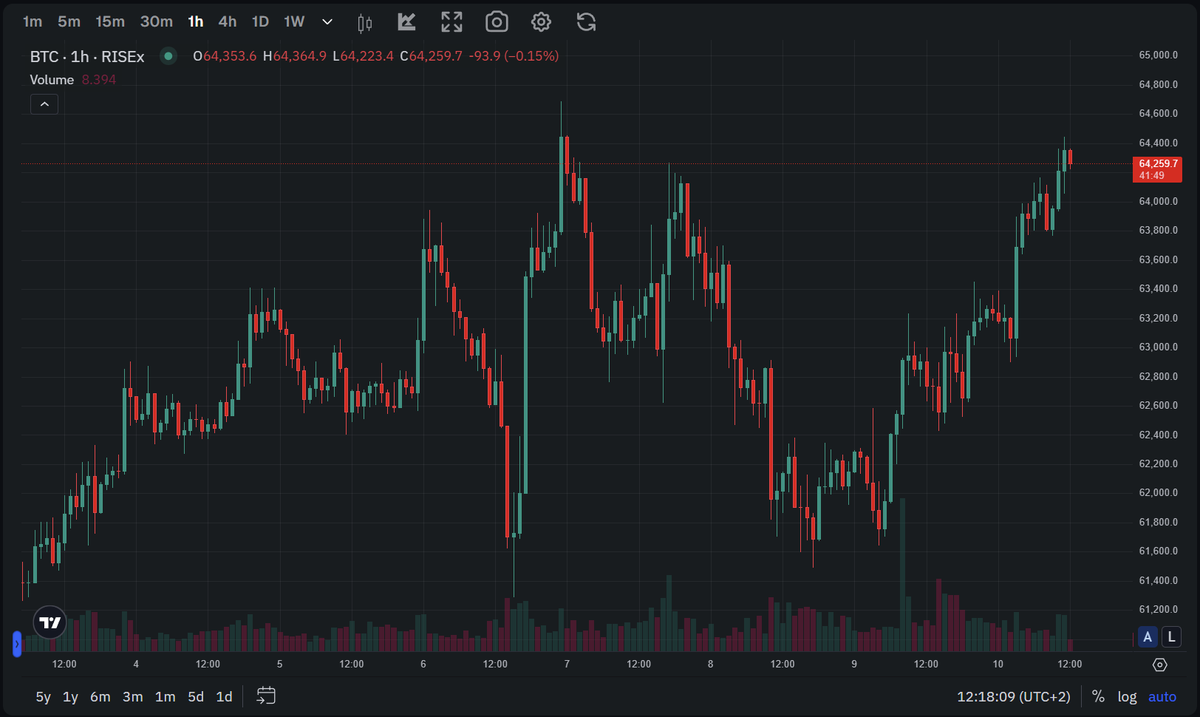1200x717 pixels.
Task: Select the 3m date range
Action: (x=133, y=696)
